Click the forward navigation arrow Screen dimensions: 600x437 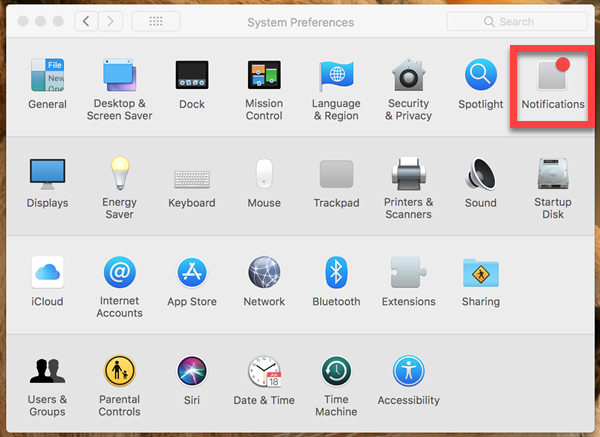(111, 21)
